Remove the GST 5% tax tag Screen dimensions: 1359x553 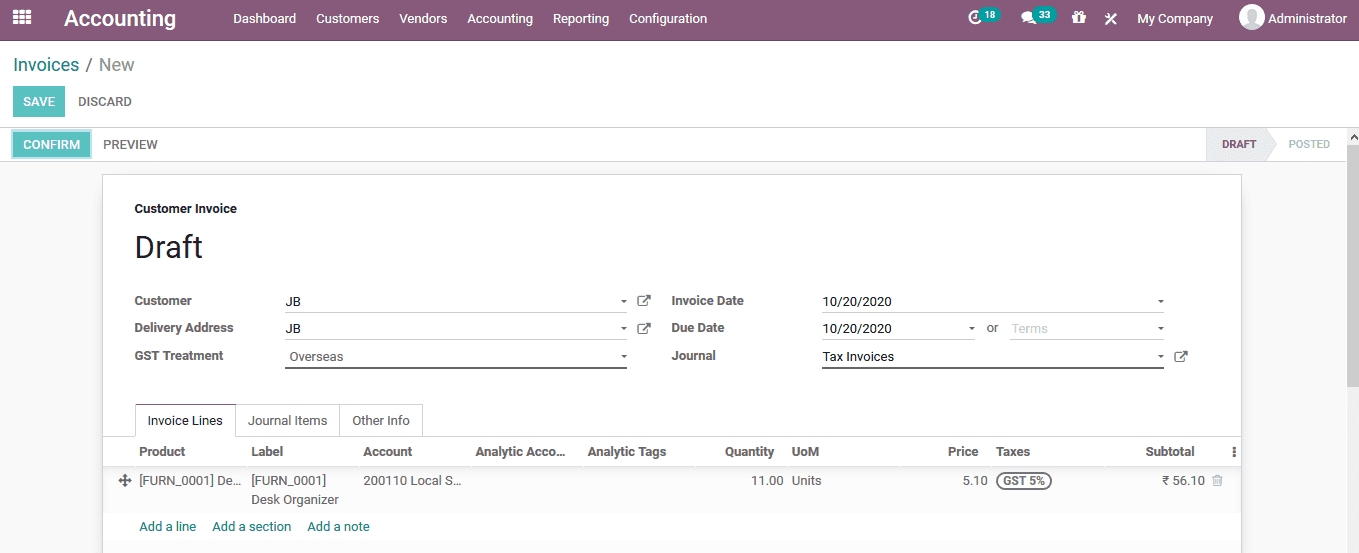tap(1023, 481)
